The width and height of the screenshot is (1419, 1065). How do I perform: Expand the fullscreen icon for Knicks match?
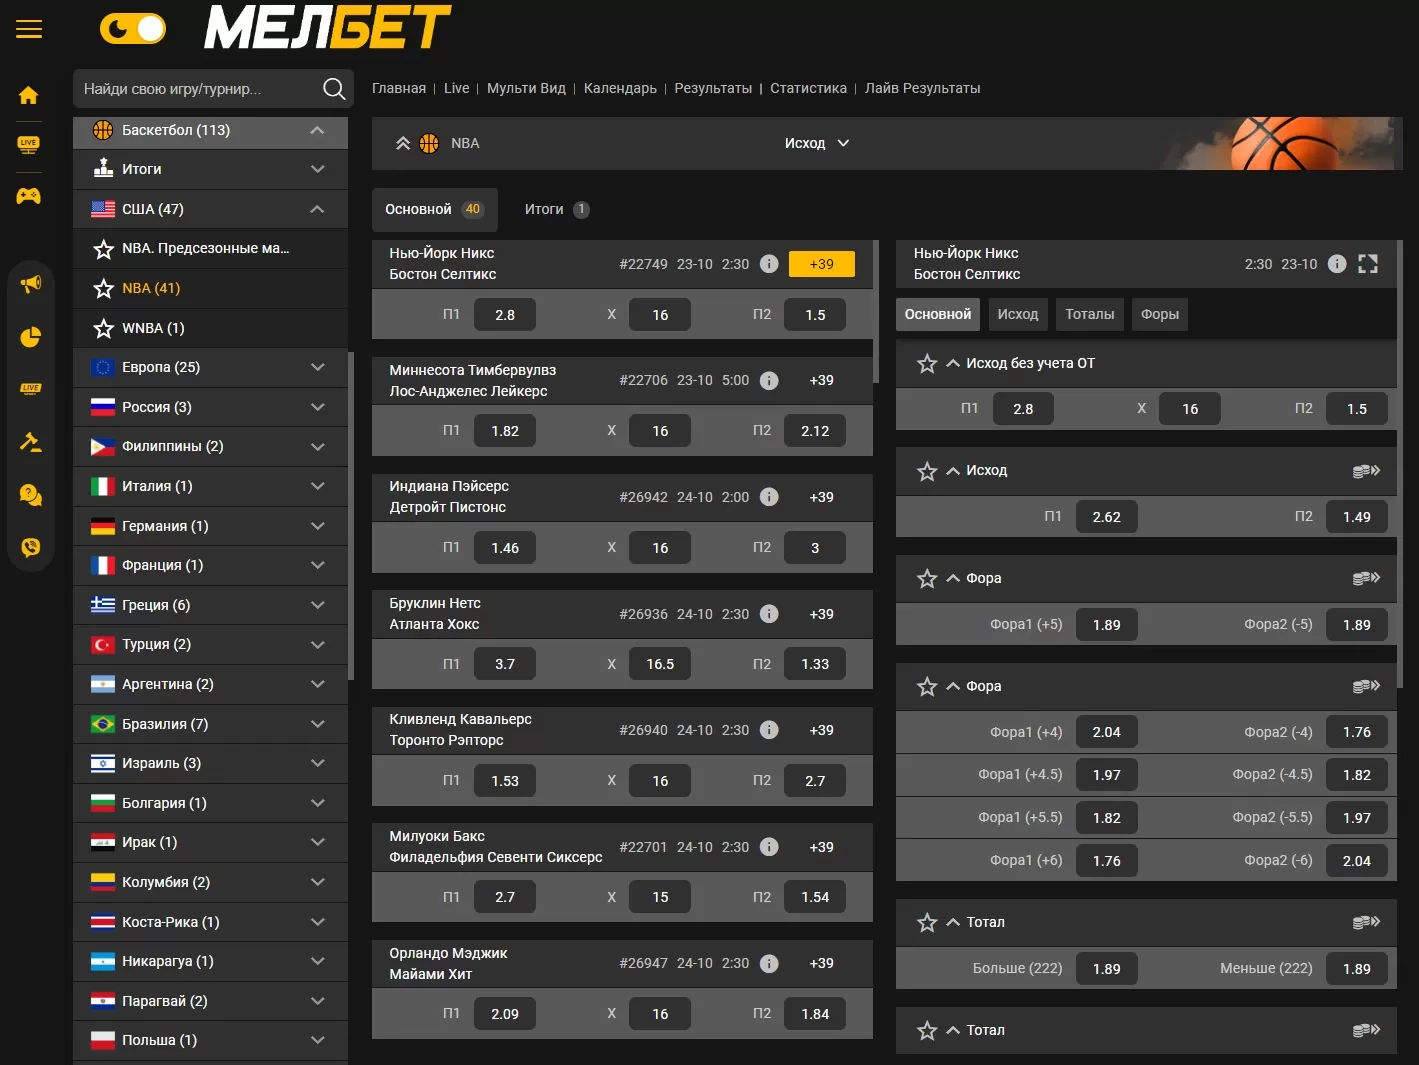[1368, 264]
